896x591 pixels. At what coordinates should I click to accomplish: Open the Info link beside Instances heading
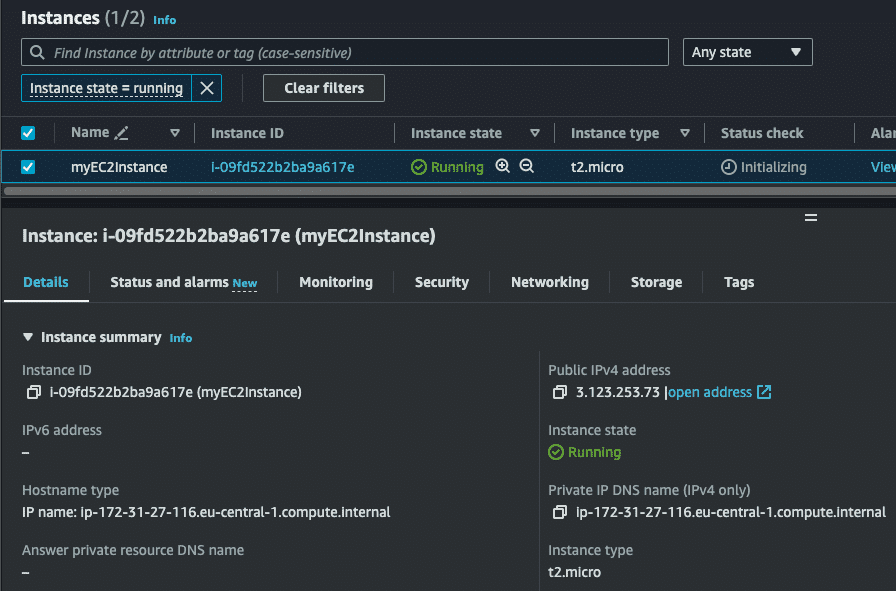click(165, 20)
